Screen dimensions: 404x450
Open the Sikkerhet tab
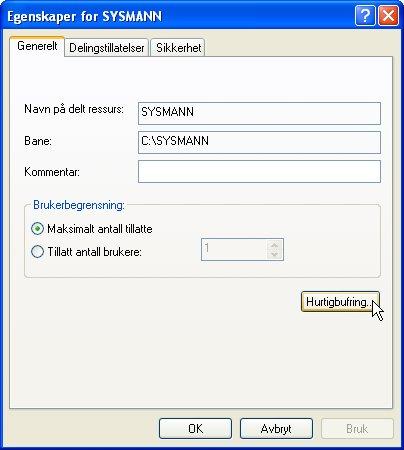click(178, 48)
